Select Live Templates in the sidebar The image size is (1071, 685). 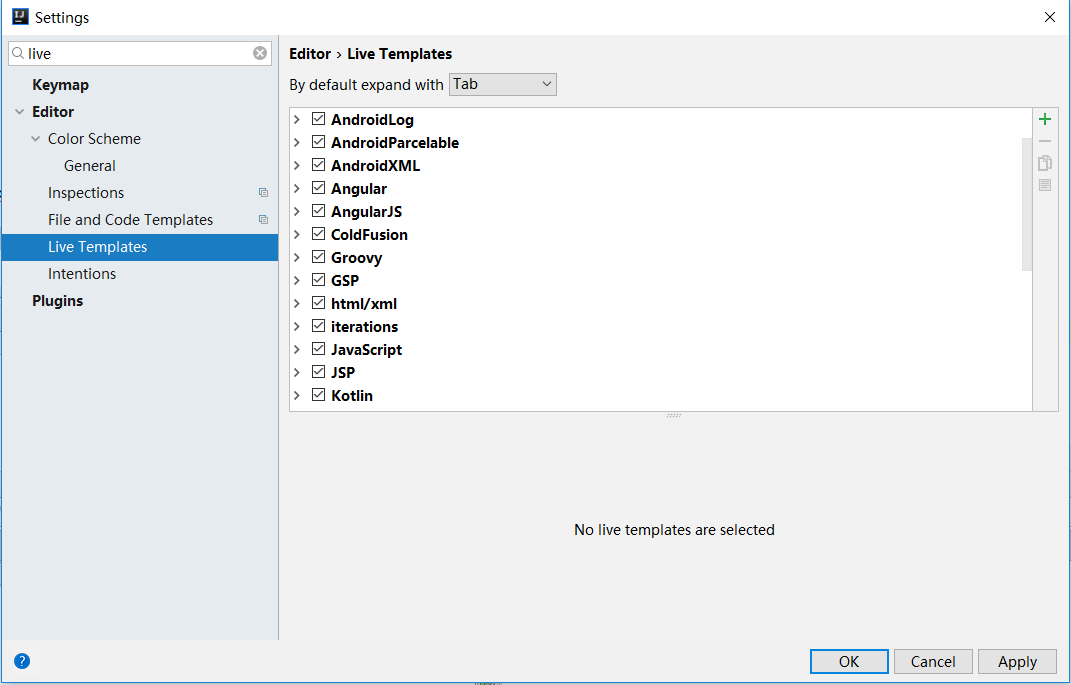tap(140, 247)
